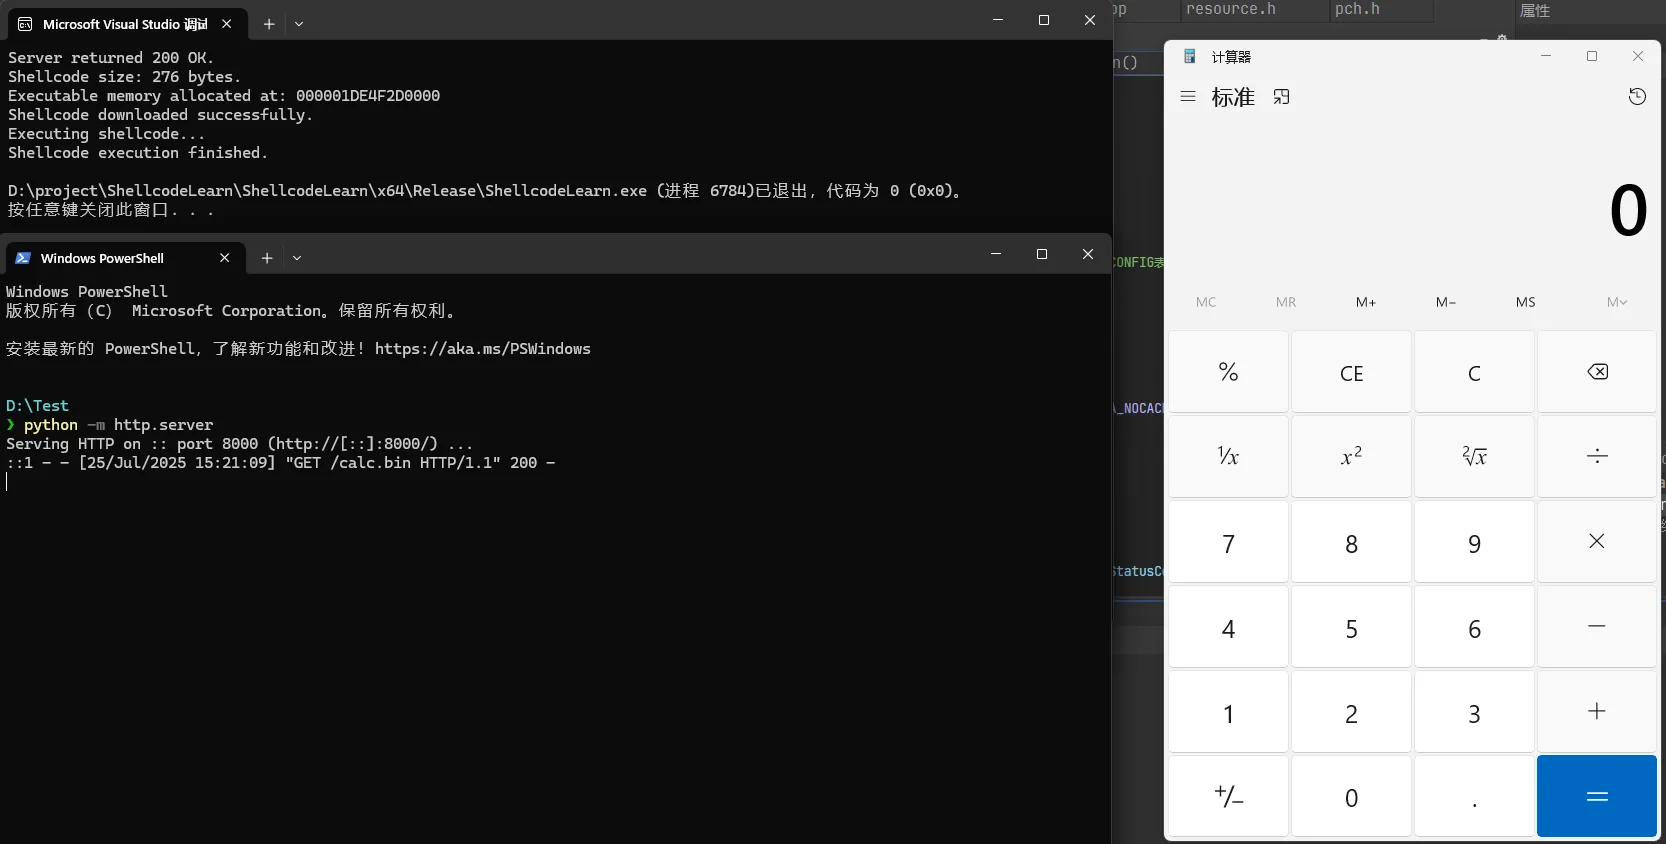
Task: Toggle Calculator keep-on-top mode icon
Action: (1282, 97)
